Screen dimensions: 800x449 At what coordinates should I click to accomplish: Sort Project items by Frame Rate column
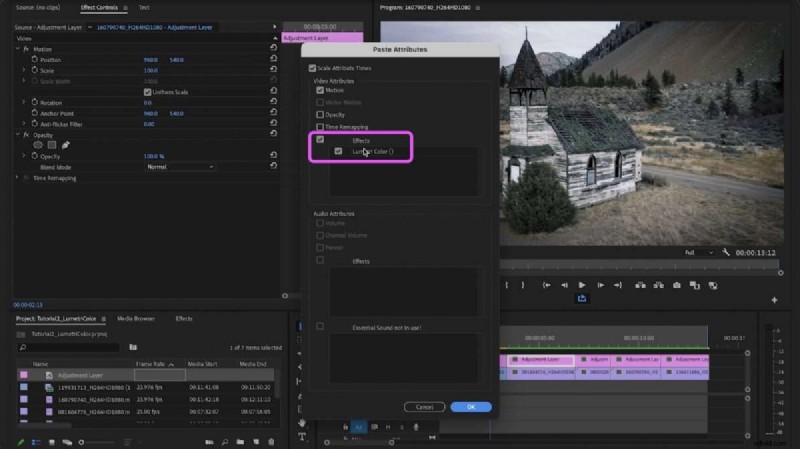tap(151, 364)
